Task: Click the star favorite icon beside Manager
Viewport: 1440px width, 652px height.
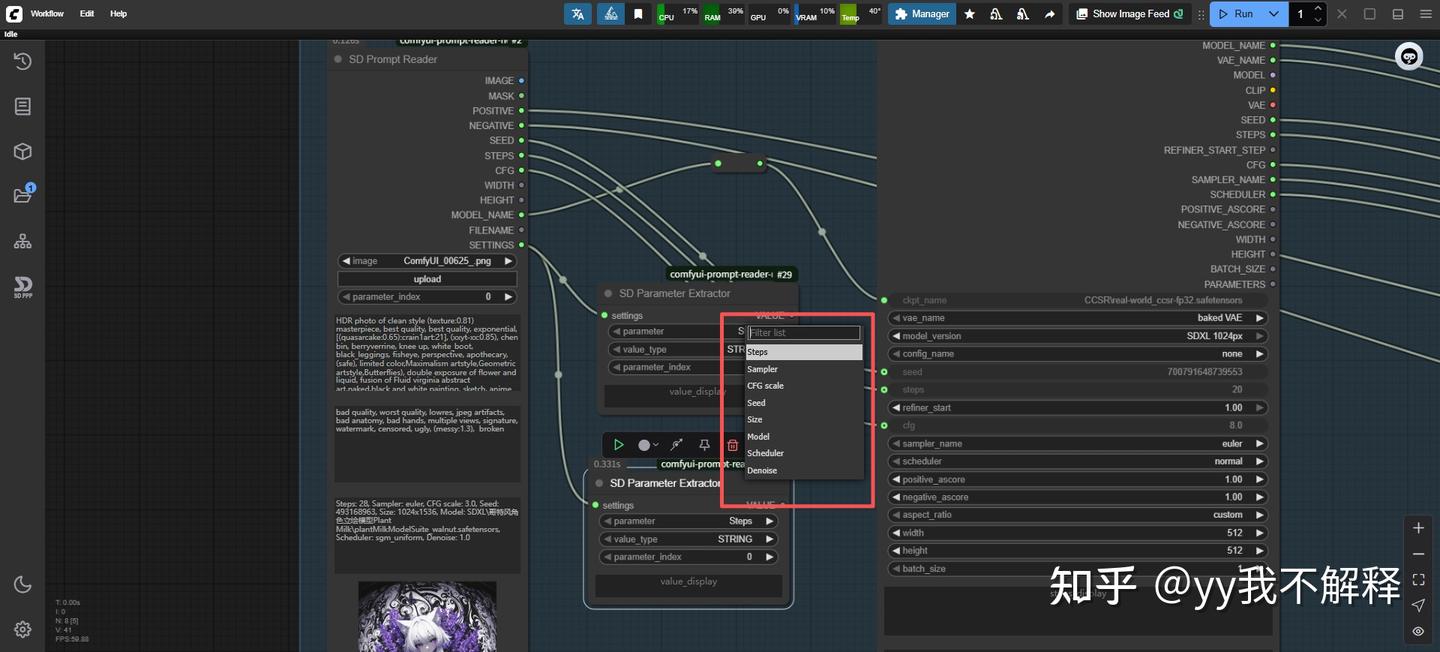Action: [x=969, y=14]
